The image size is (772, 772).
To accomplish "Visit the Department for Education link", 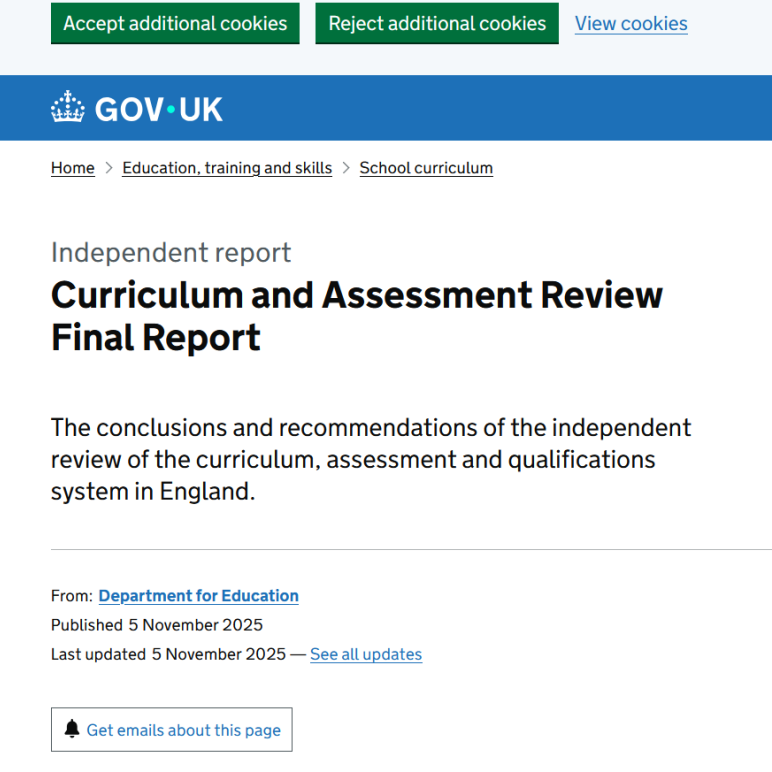I will point(198,596).
